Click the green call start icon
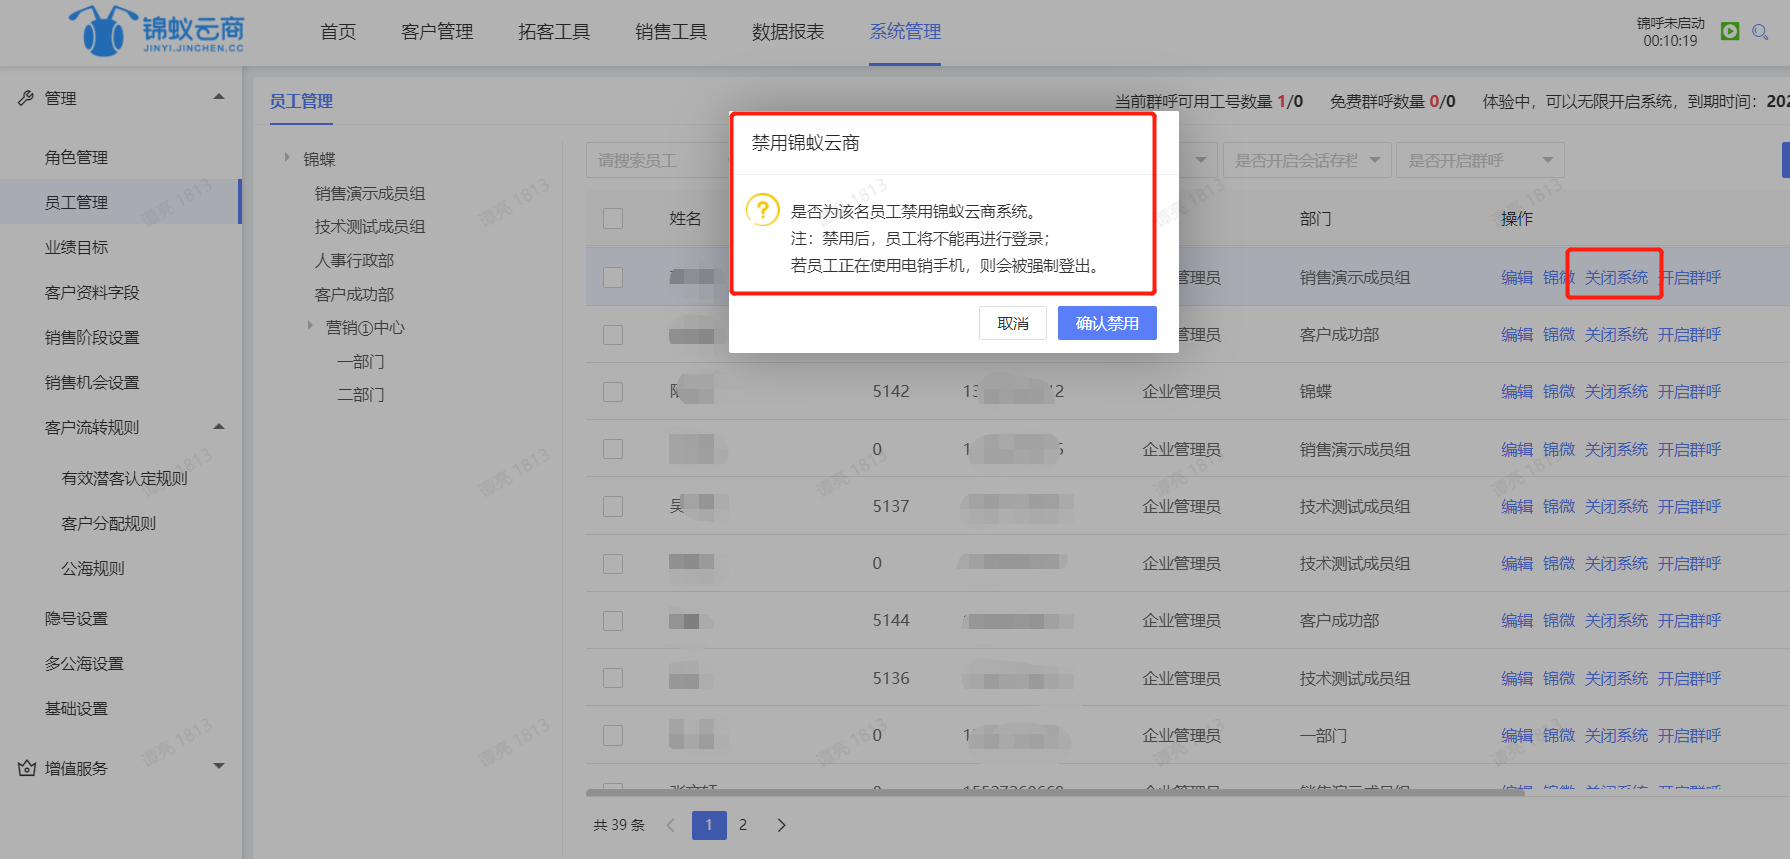This screenshot has width=1790, height=859. pyautogui.click(x=1730, y=31)
